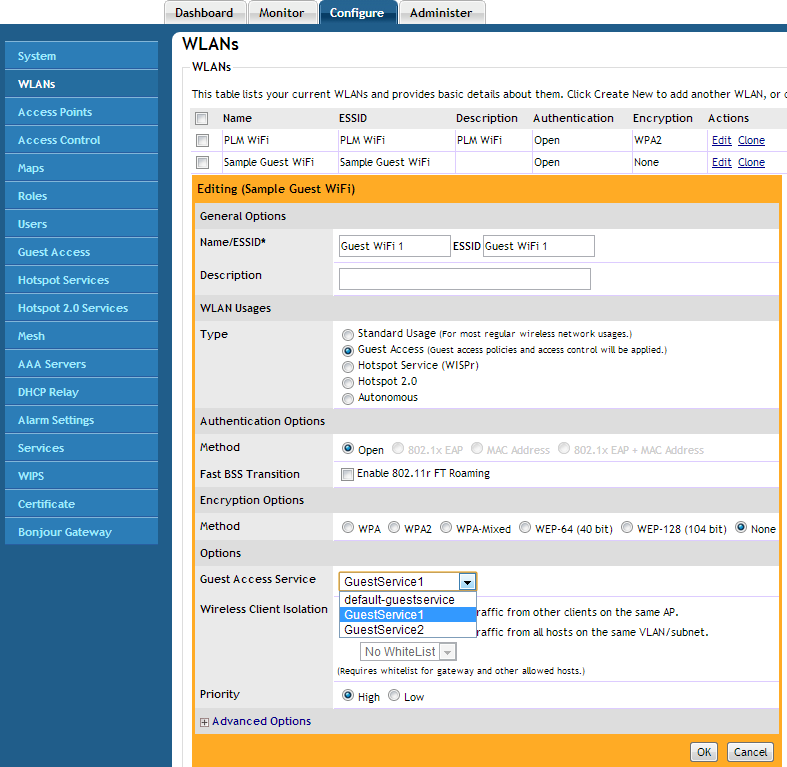Set priority to High

[x=347, y=695]
